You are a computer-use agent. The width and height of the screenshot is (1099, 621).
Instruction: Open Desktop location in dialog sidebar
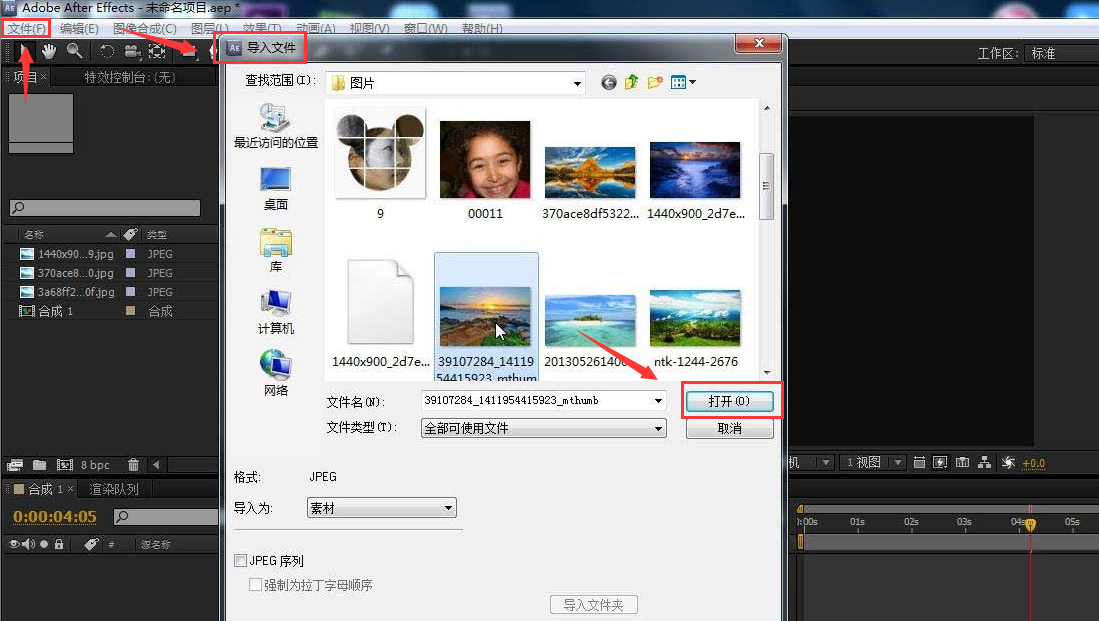pyautogui.click(x=275, y=189)
